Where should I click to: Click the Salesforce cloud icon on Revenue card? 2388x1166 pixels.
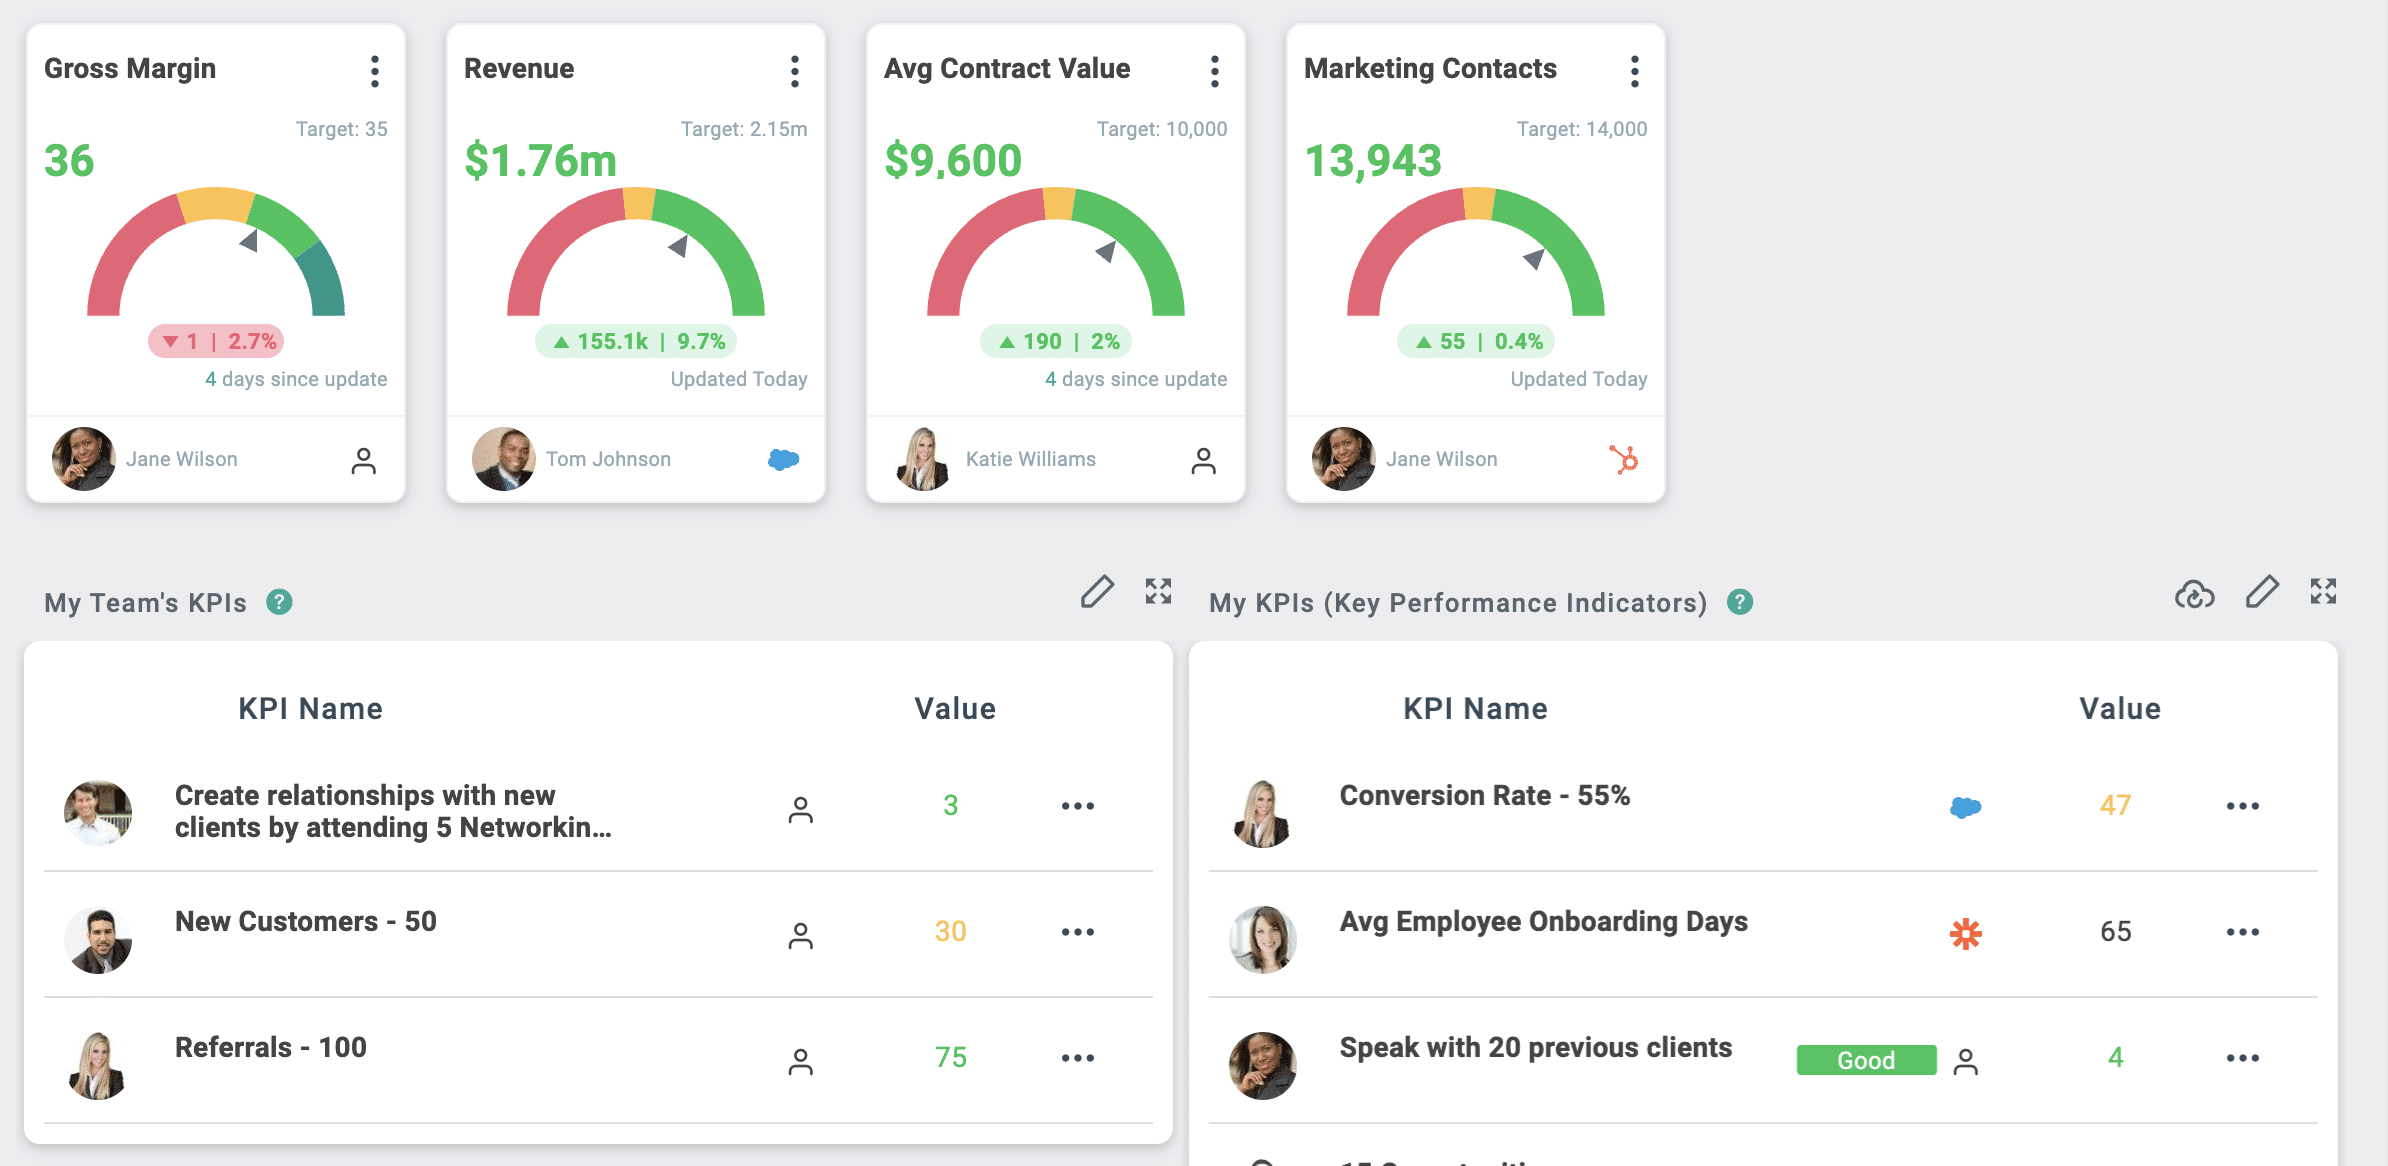[783, 459]
